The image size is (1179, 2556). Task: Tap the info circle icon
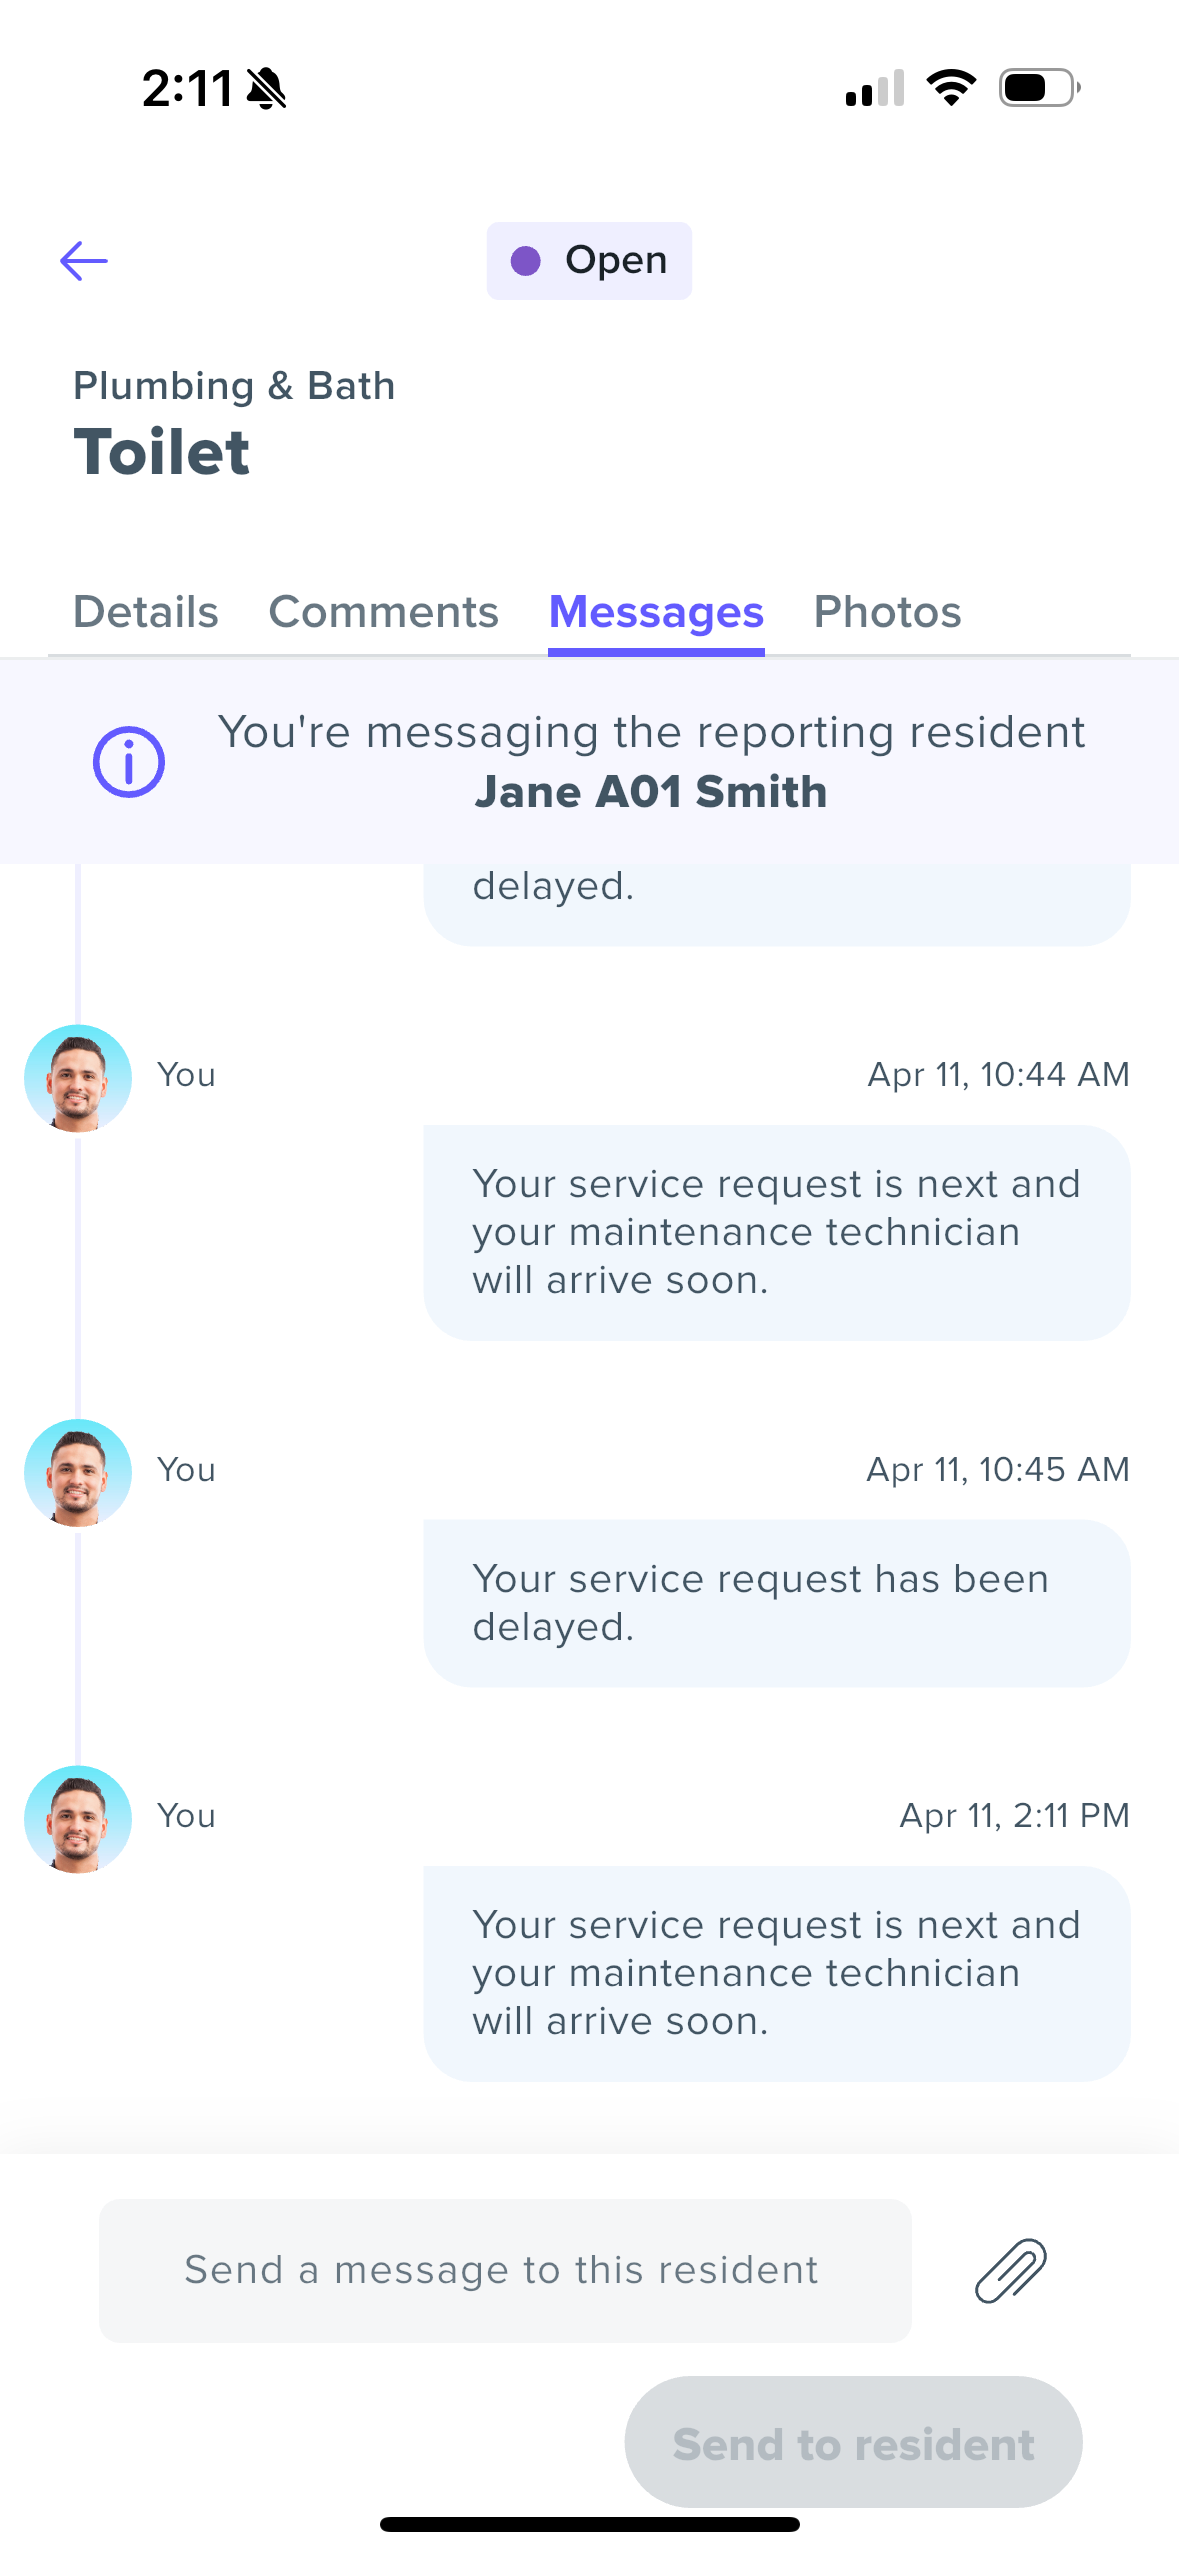click(129, 762)
